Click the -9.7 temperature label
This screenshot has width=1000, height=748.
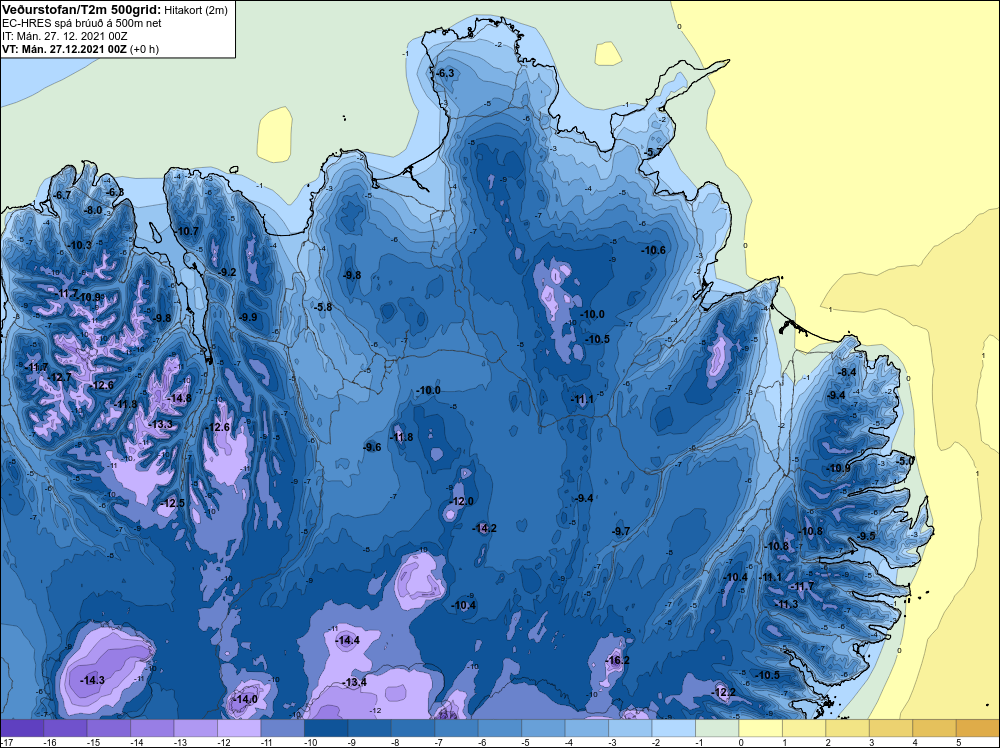click(x=621, y=531)
